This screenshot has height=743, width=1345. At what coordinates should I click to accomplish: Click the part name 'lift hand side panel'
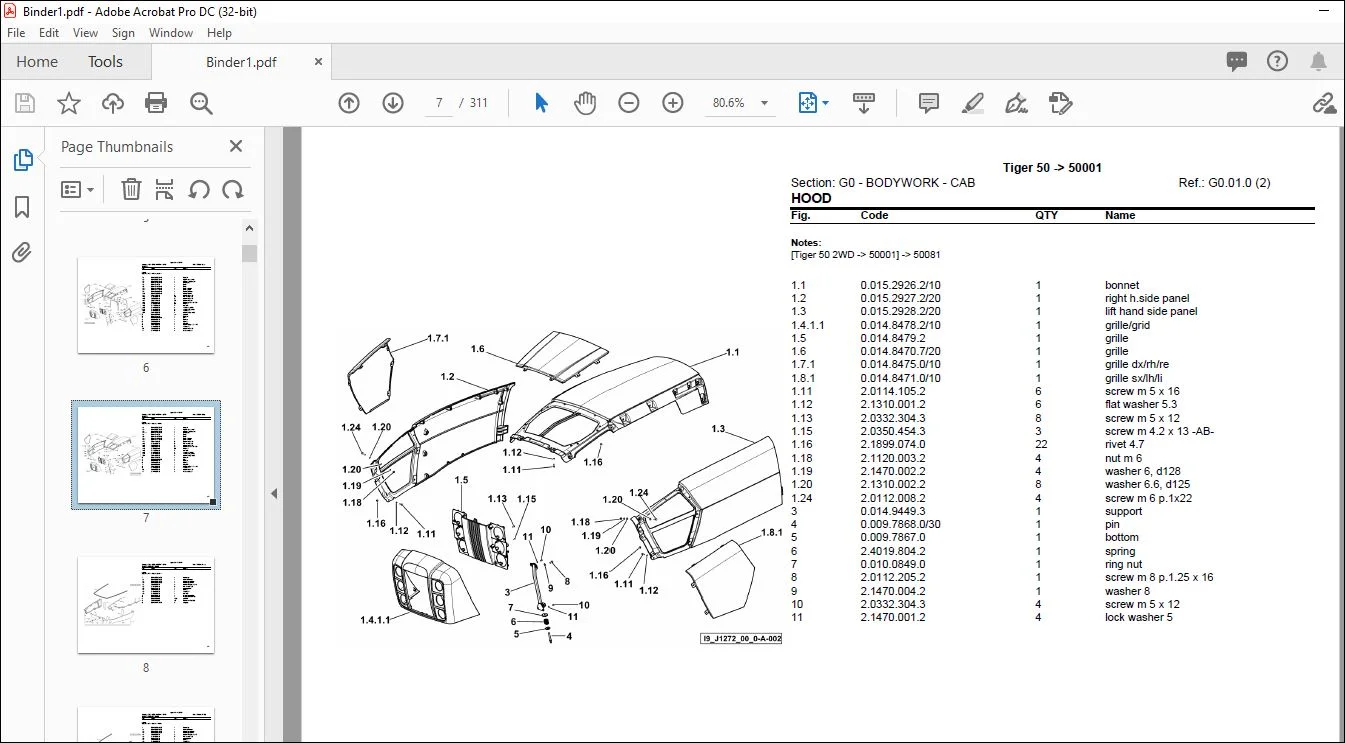1151,311
